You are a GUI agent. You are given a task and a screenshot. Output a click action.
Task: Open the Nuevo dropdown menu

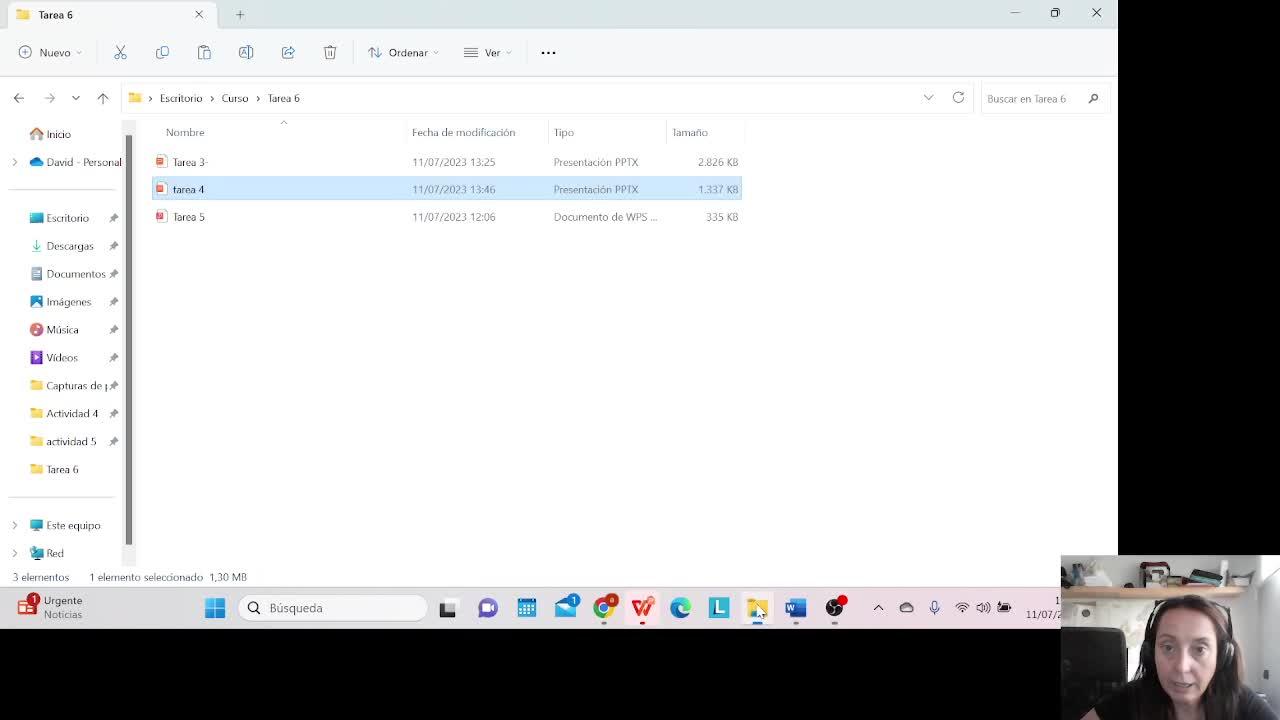[49, 52]
